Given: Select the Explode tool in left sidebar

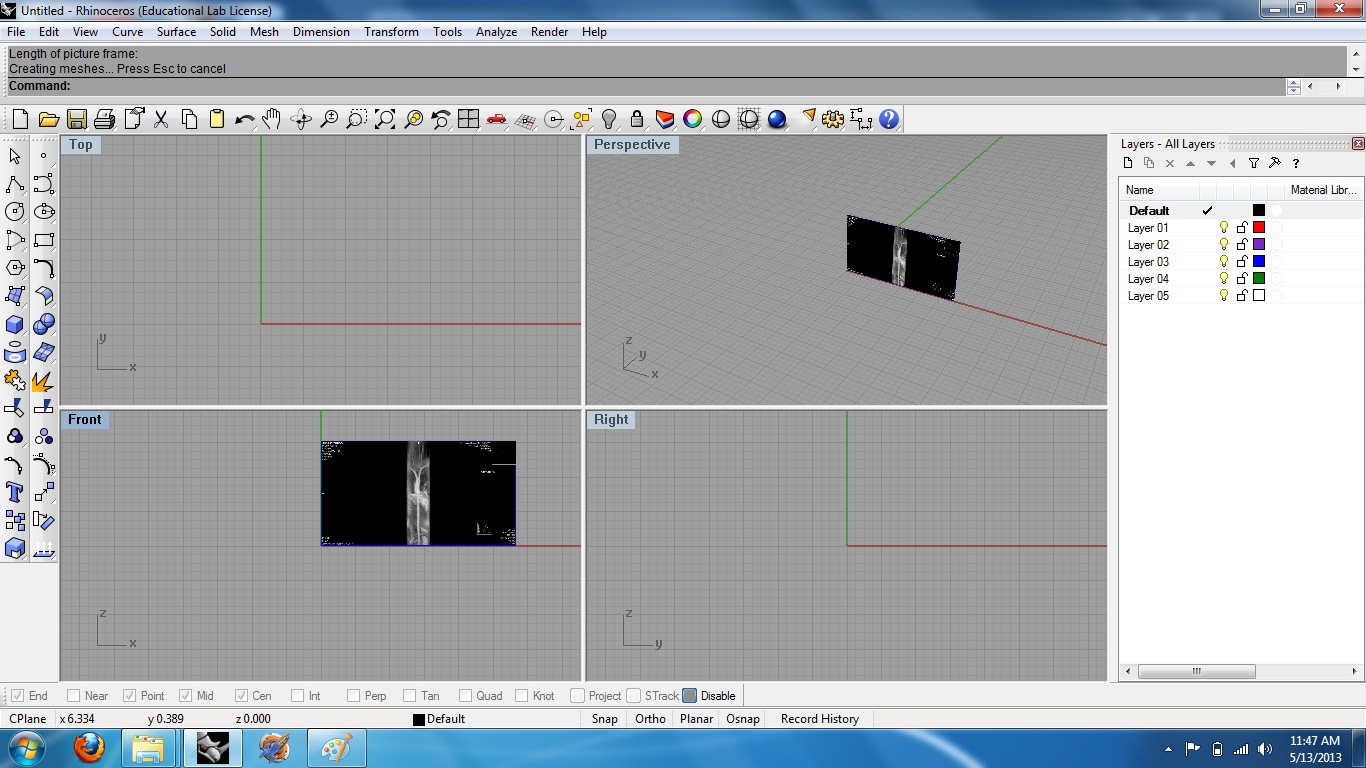Looking at the screenshot, I should pos(44,380).
